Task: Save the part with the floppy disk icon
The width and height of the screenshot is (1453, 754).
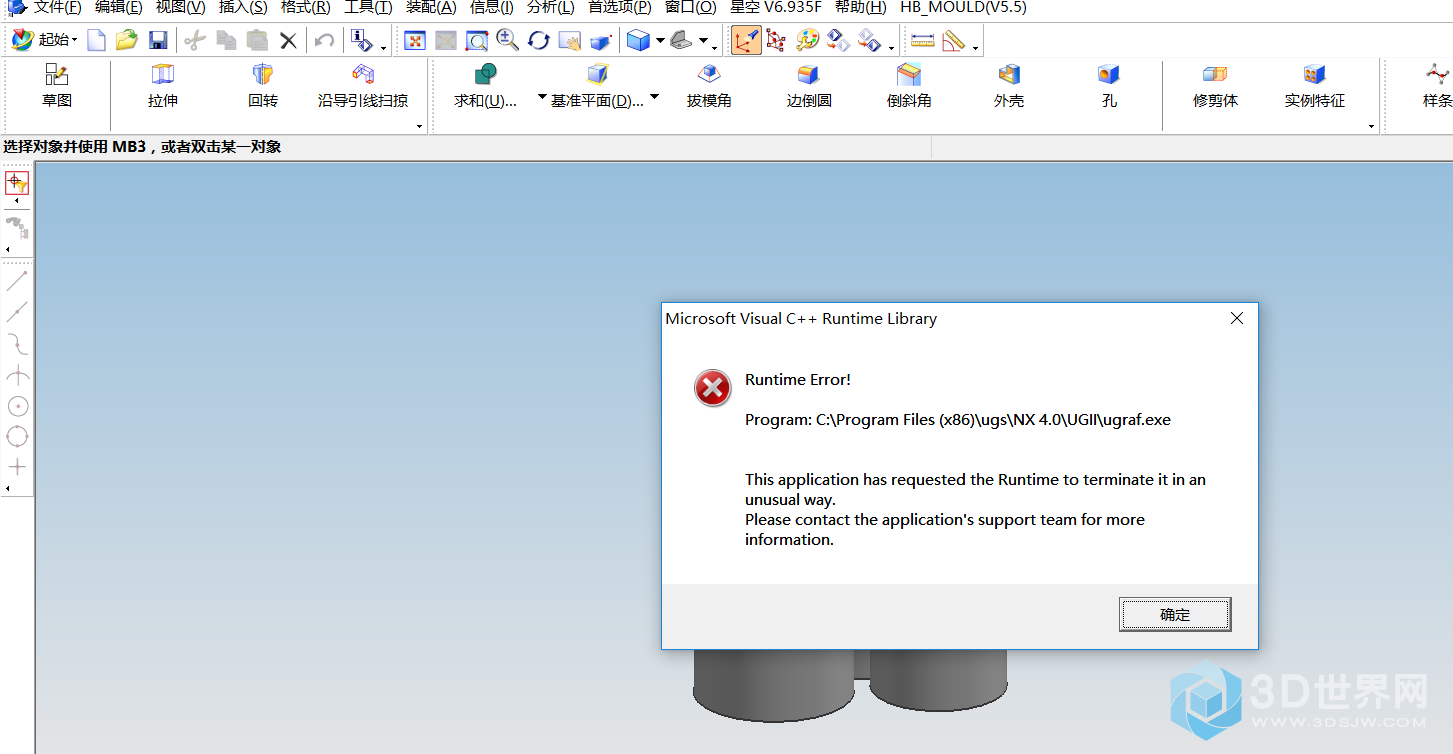Action: [x=158, y=40]
